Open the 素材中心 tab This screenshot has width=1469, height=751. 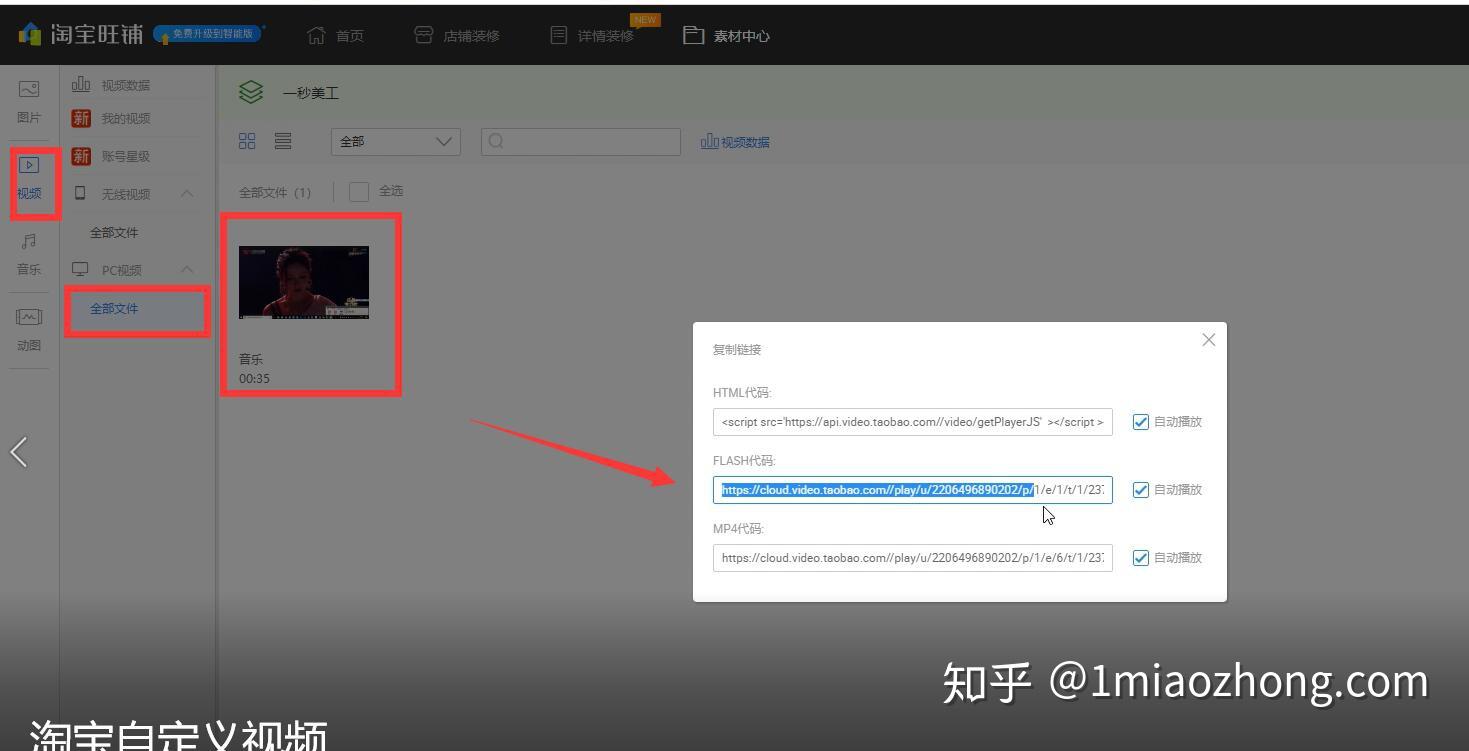[726, 36]
